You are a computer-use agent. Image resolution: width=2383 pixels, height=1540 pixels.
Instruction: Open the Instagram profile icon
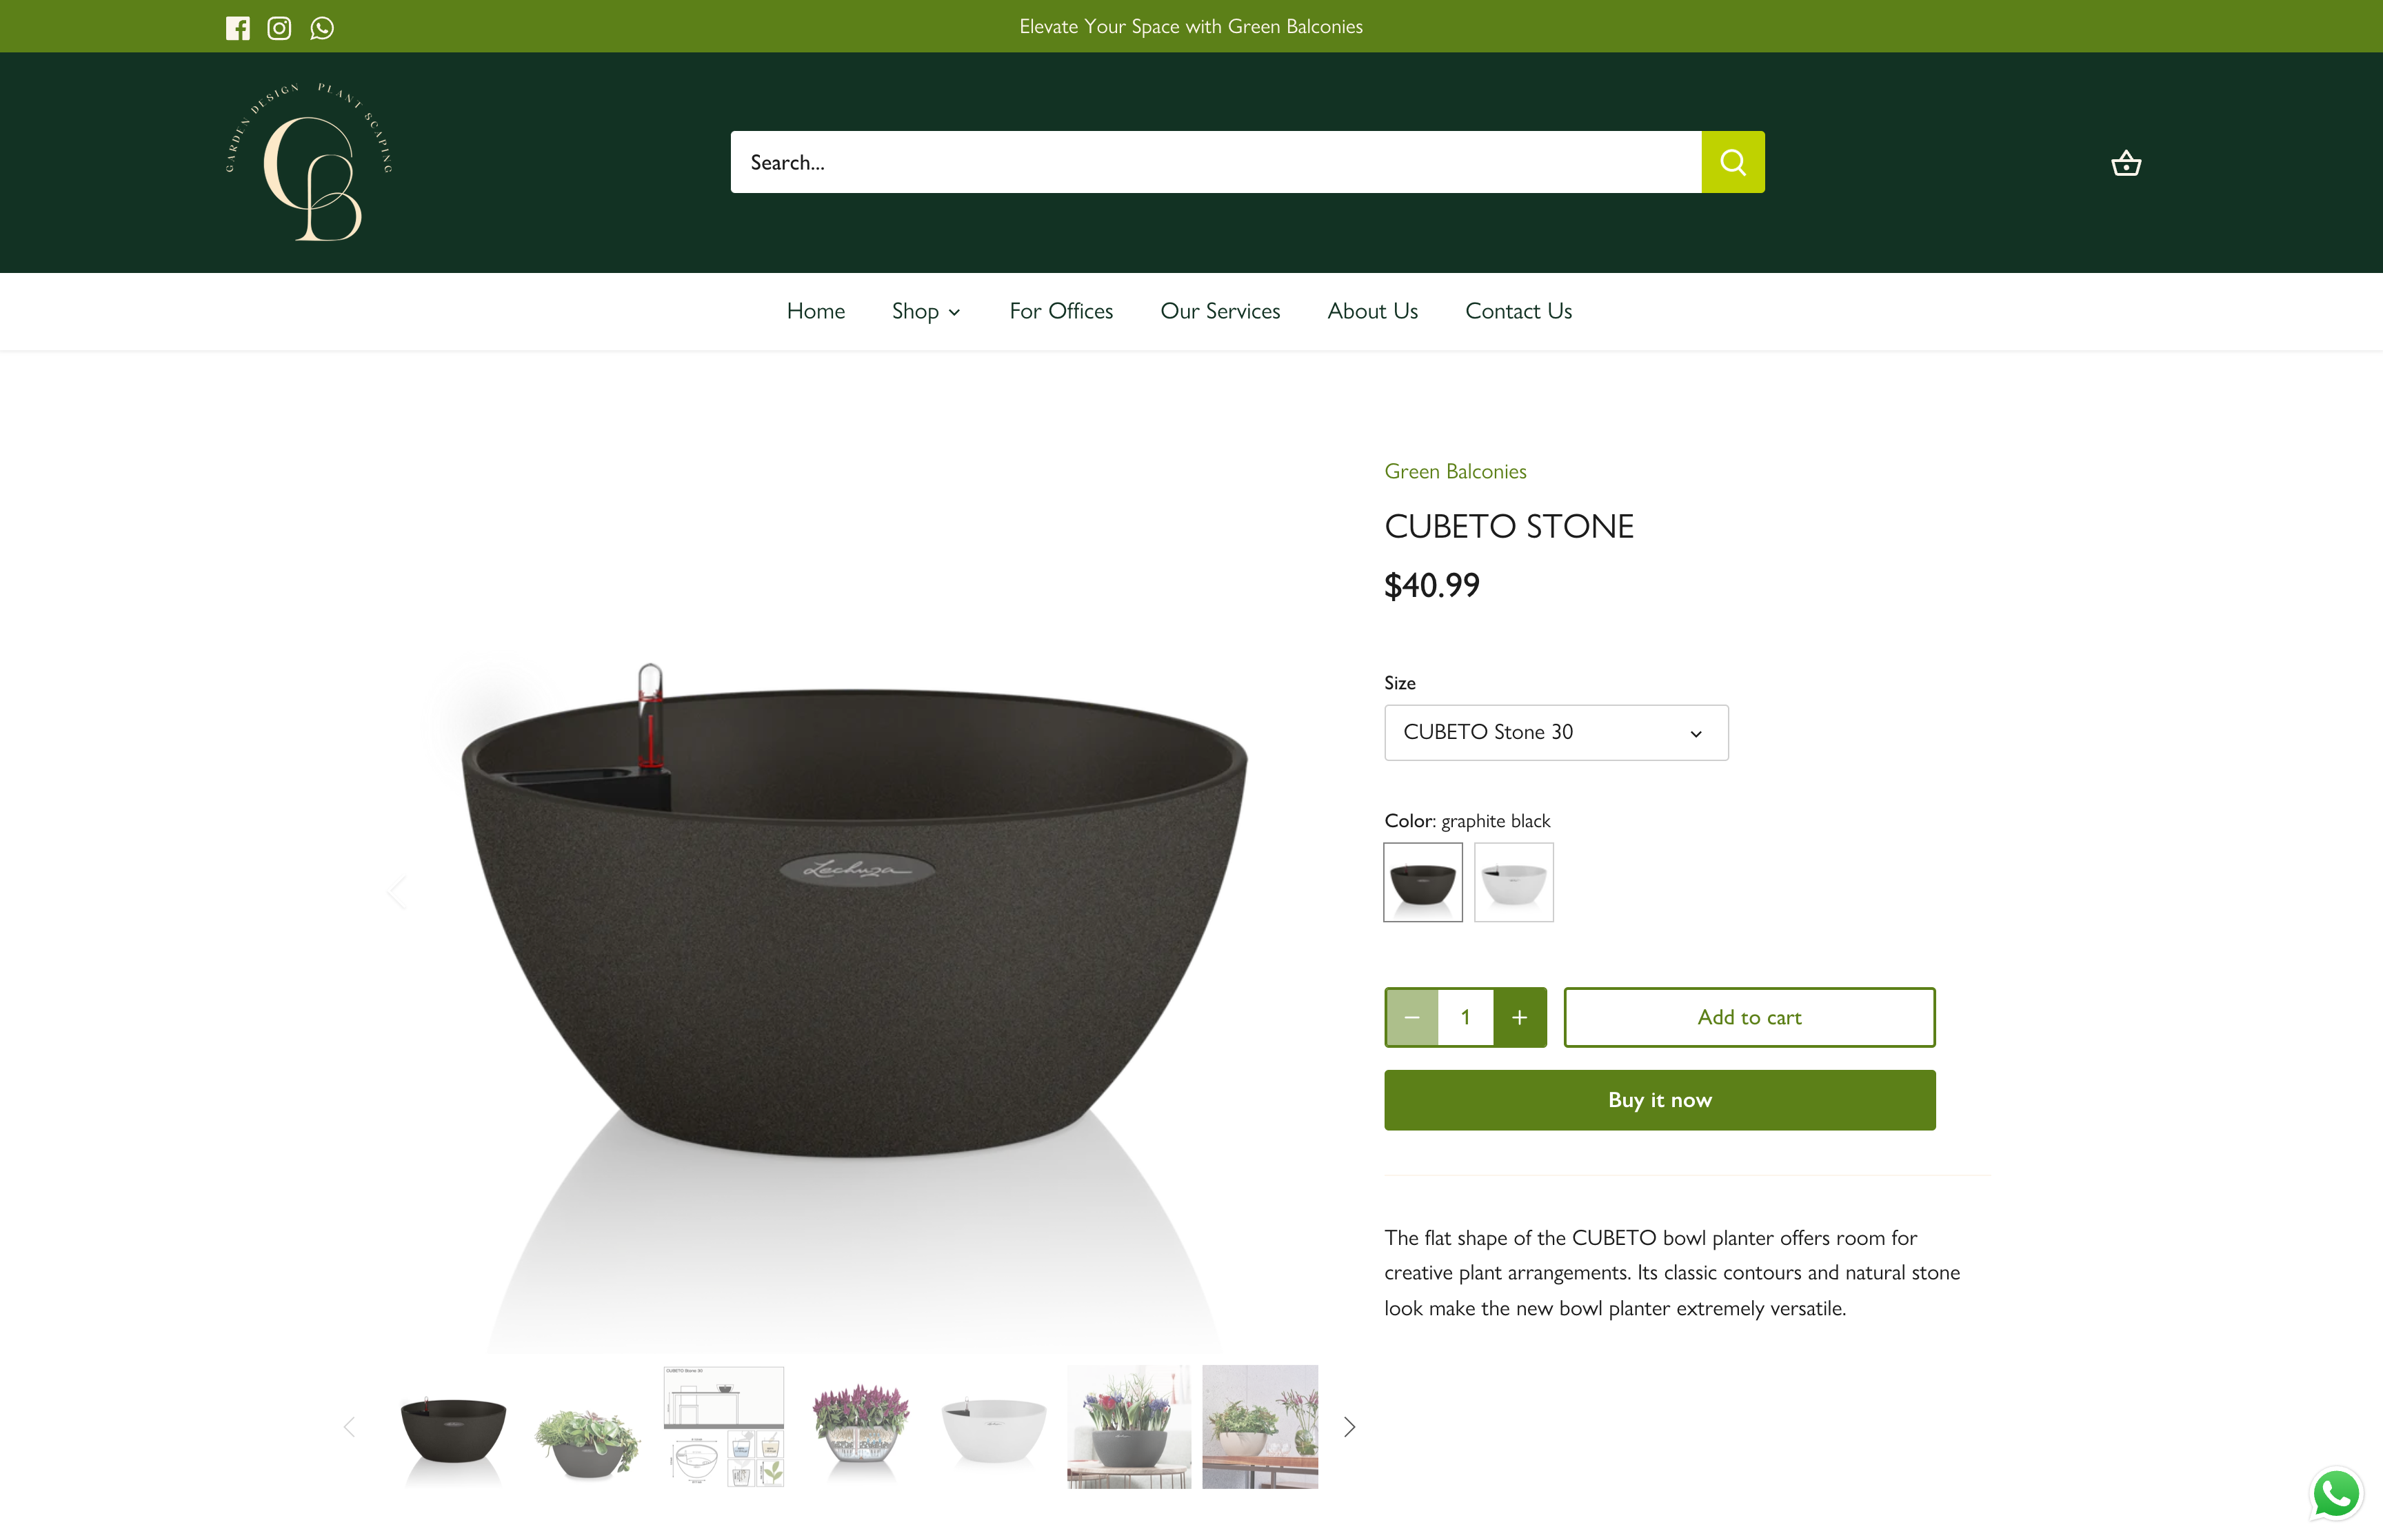click(x=279, y=27)
